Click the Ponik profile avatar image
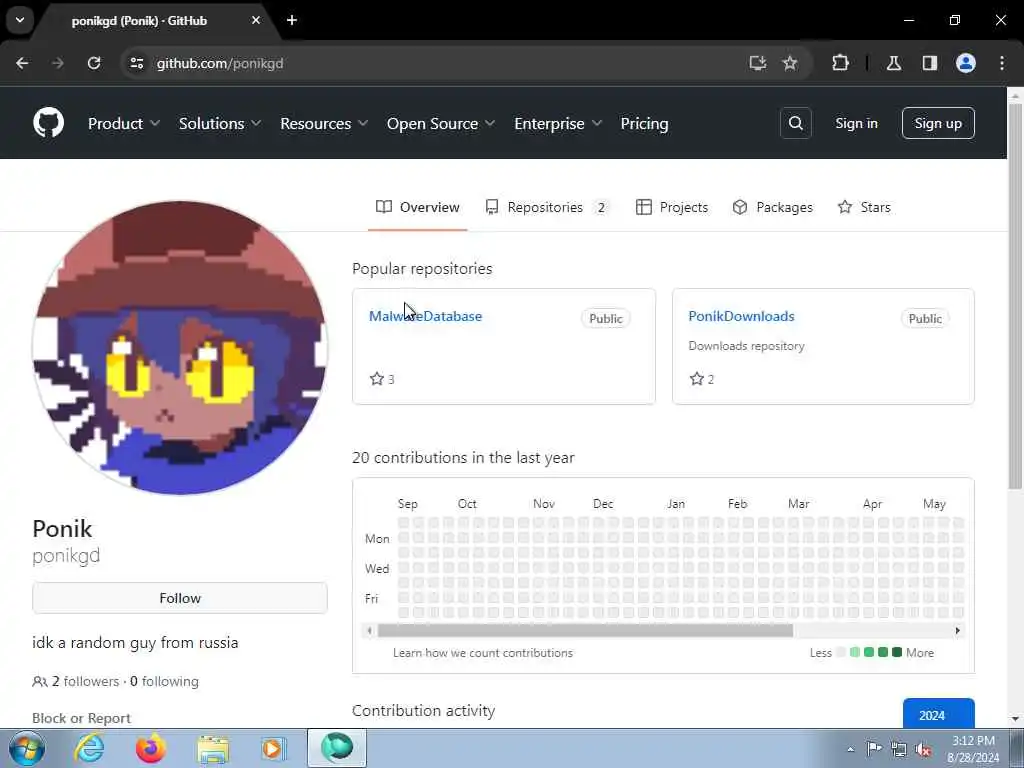1024x768 pixels. point(180,347)
